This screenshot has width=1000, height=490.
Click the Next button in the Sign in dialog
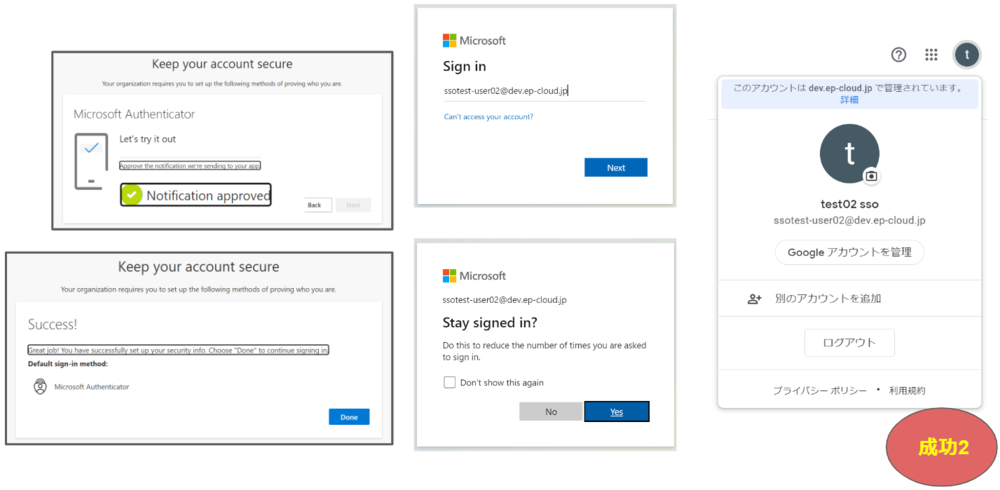click(615, 167)
